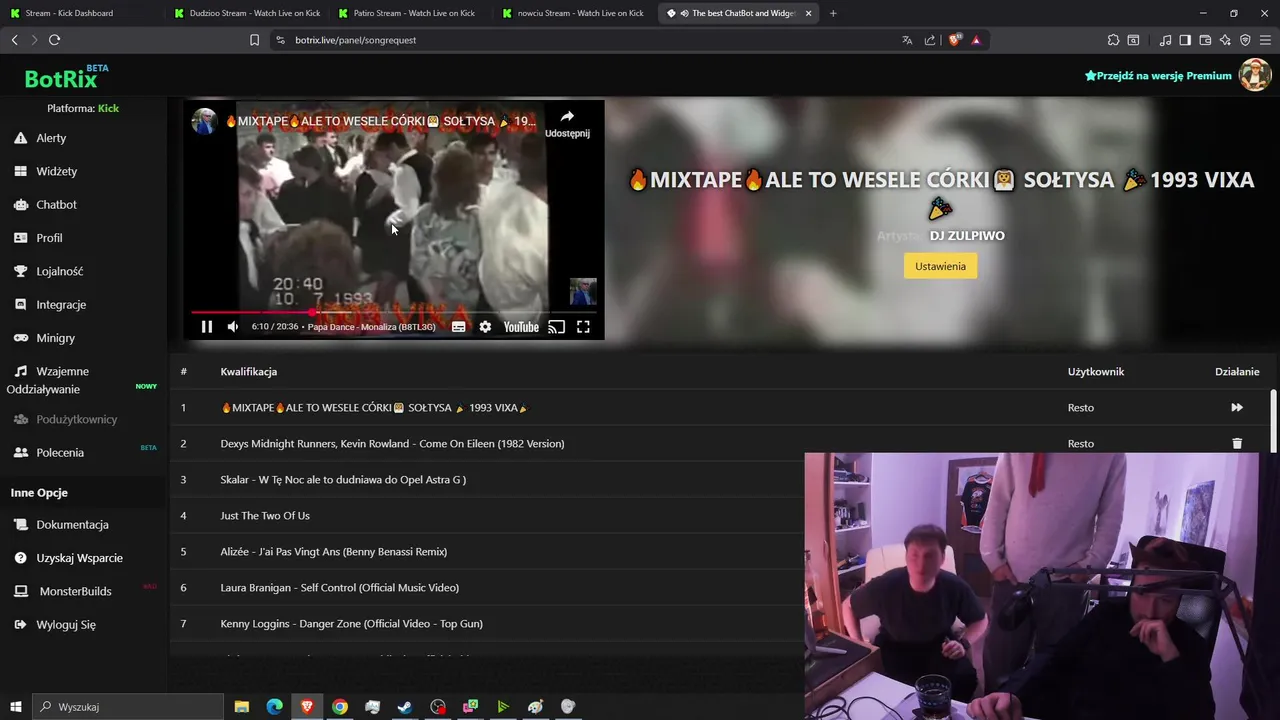Open Windows Start menu
Image resolution: width=1280 pixels, height=720 pixels.
(15, 707)
